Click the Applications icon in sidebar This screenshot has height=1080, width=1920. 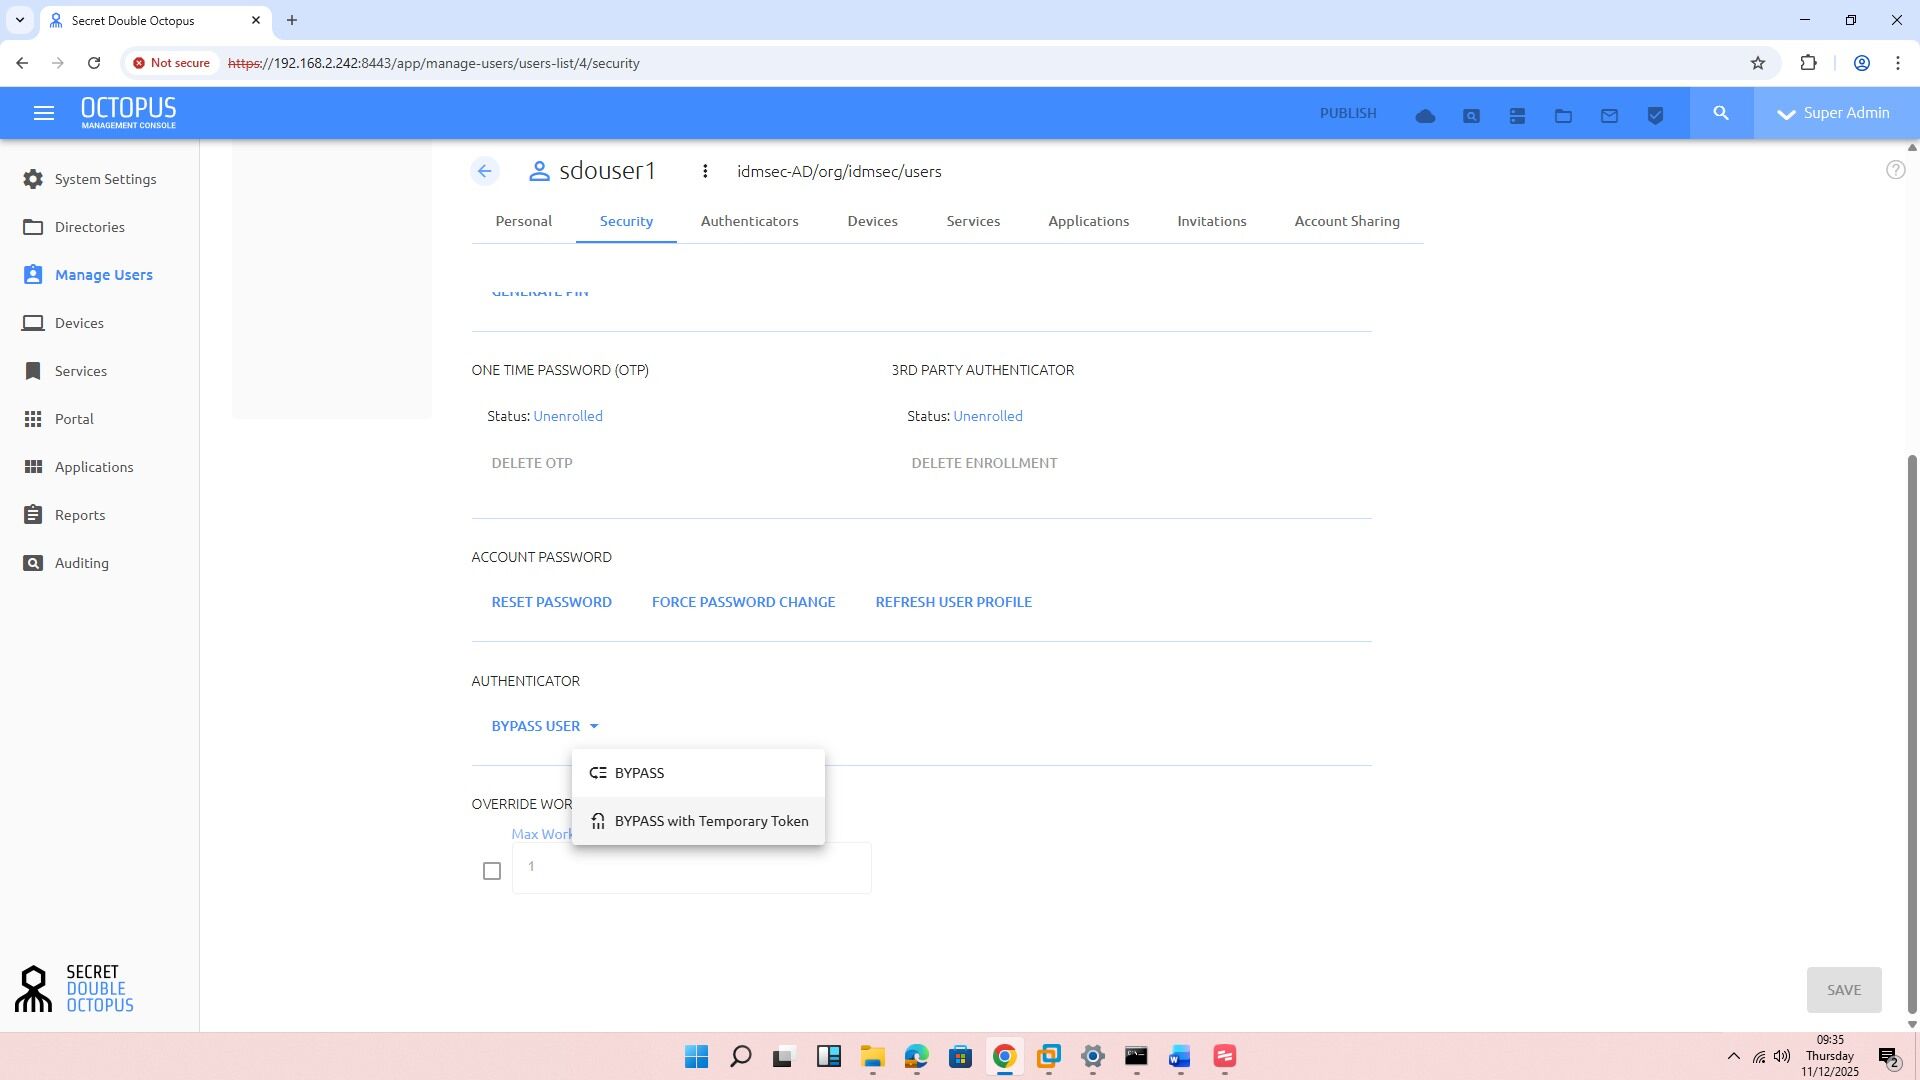[x=33, y=467]
